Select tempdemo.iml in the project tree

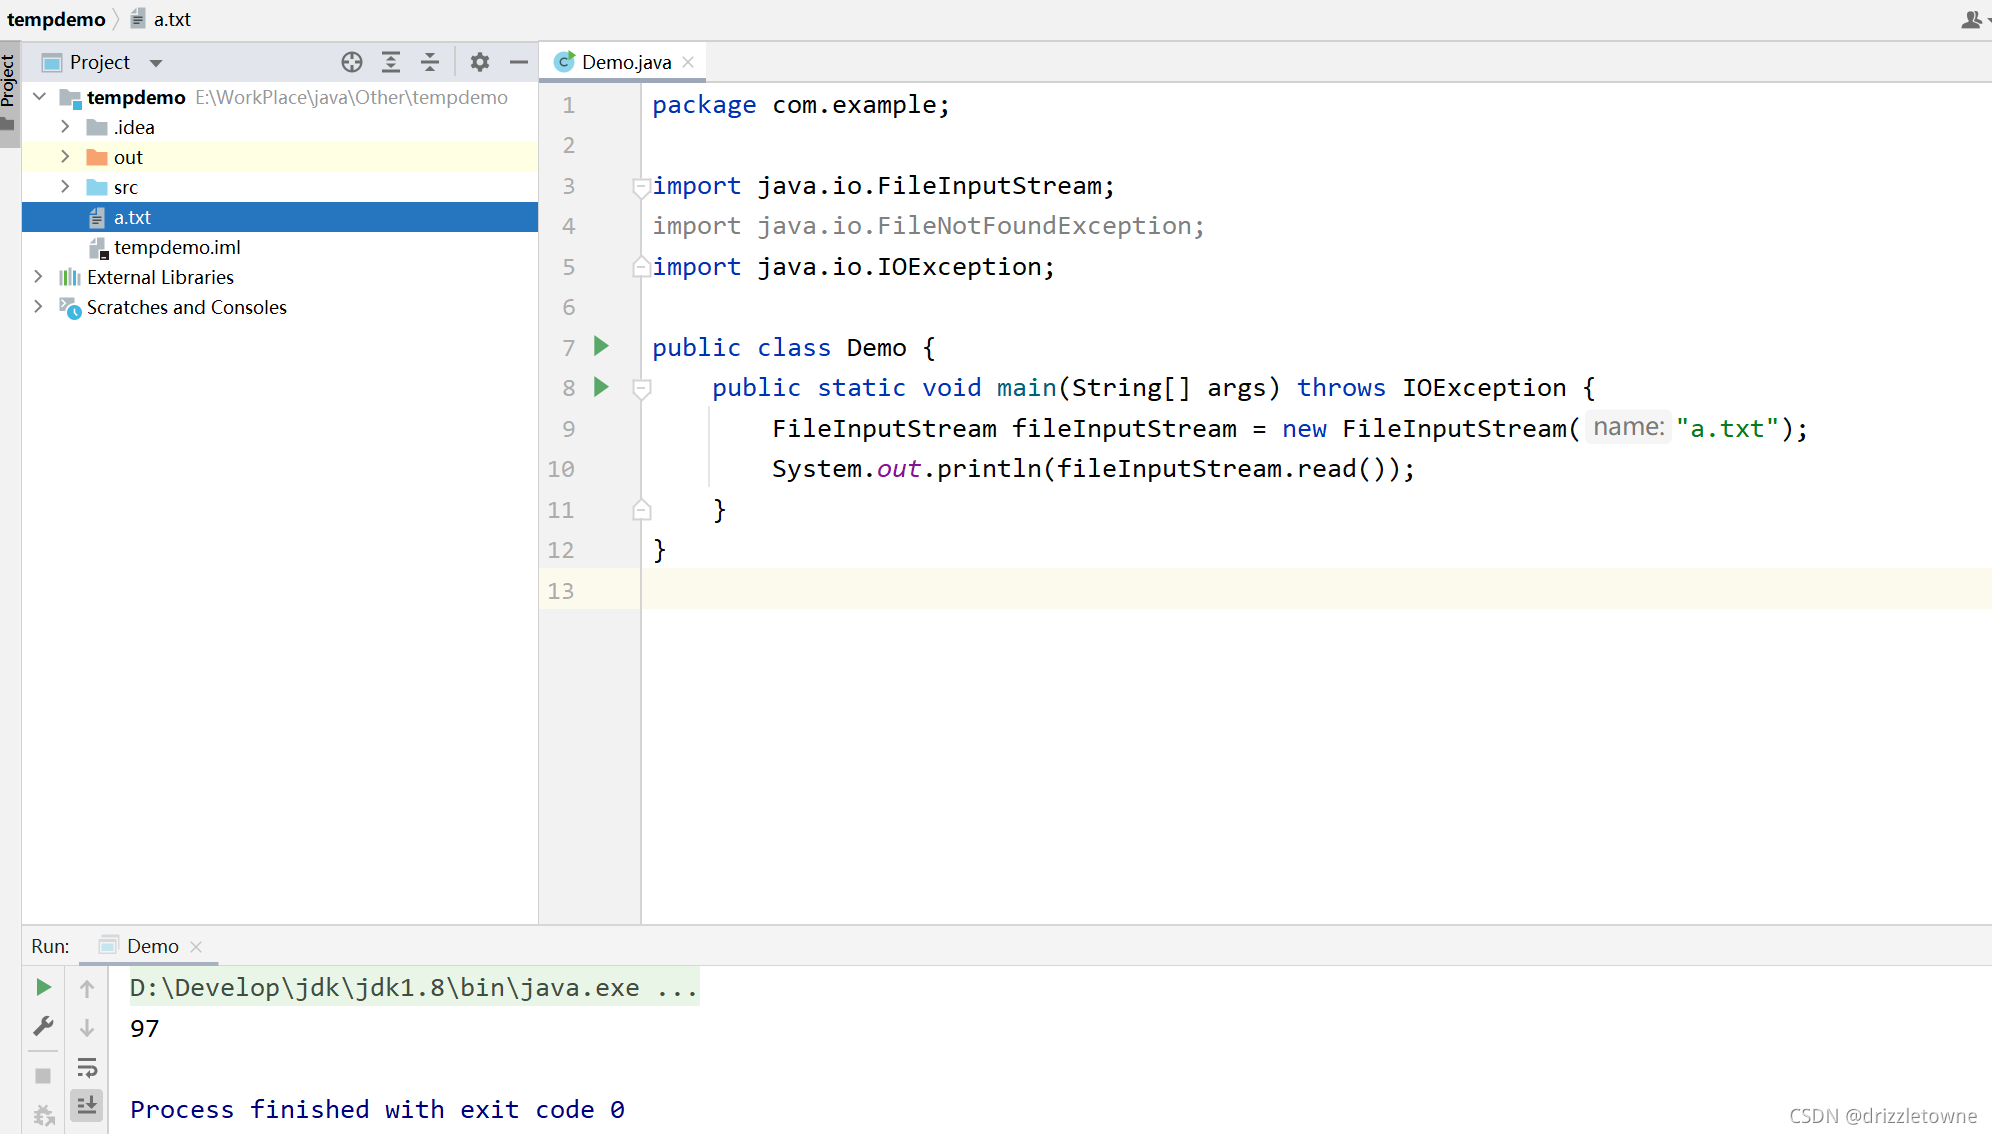[176, 247]
